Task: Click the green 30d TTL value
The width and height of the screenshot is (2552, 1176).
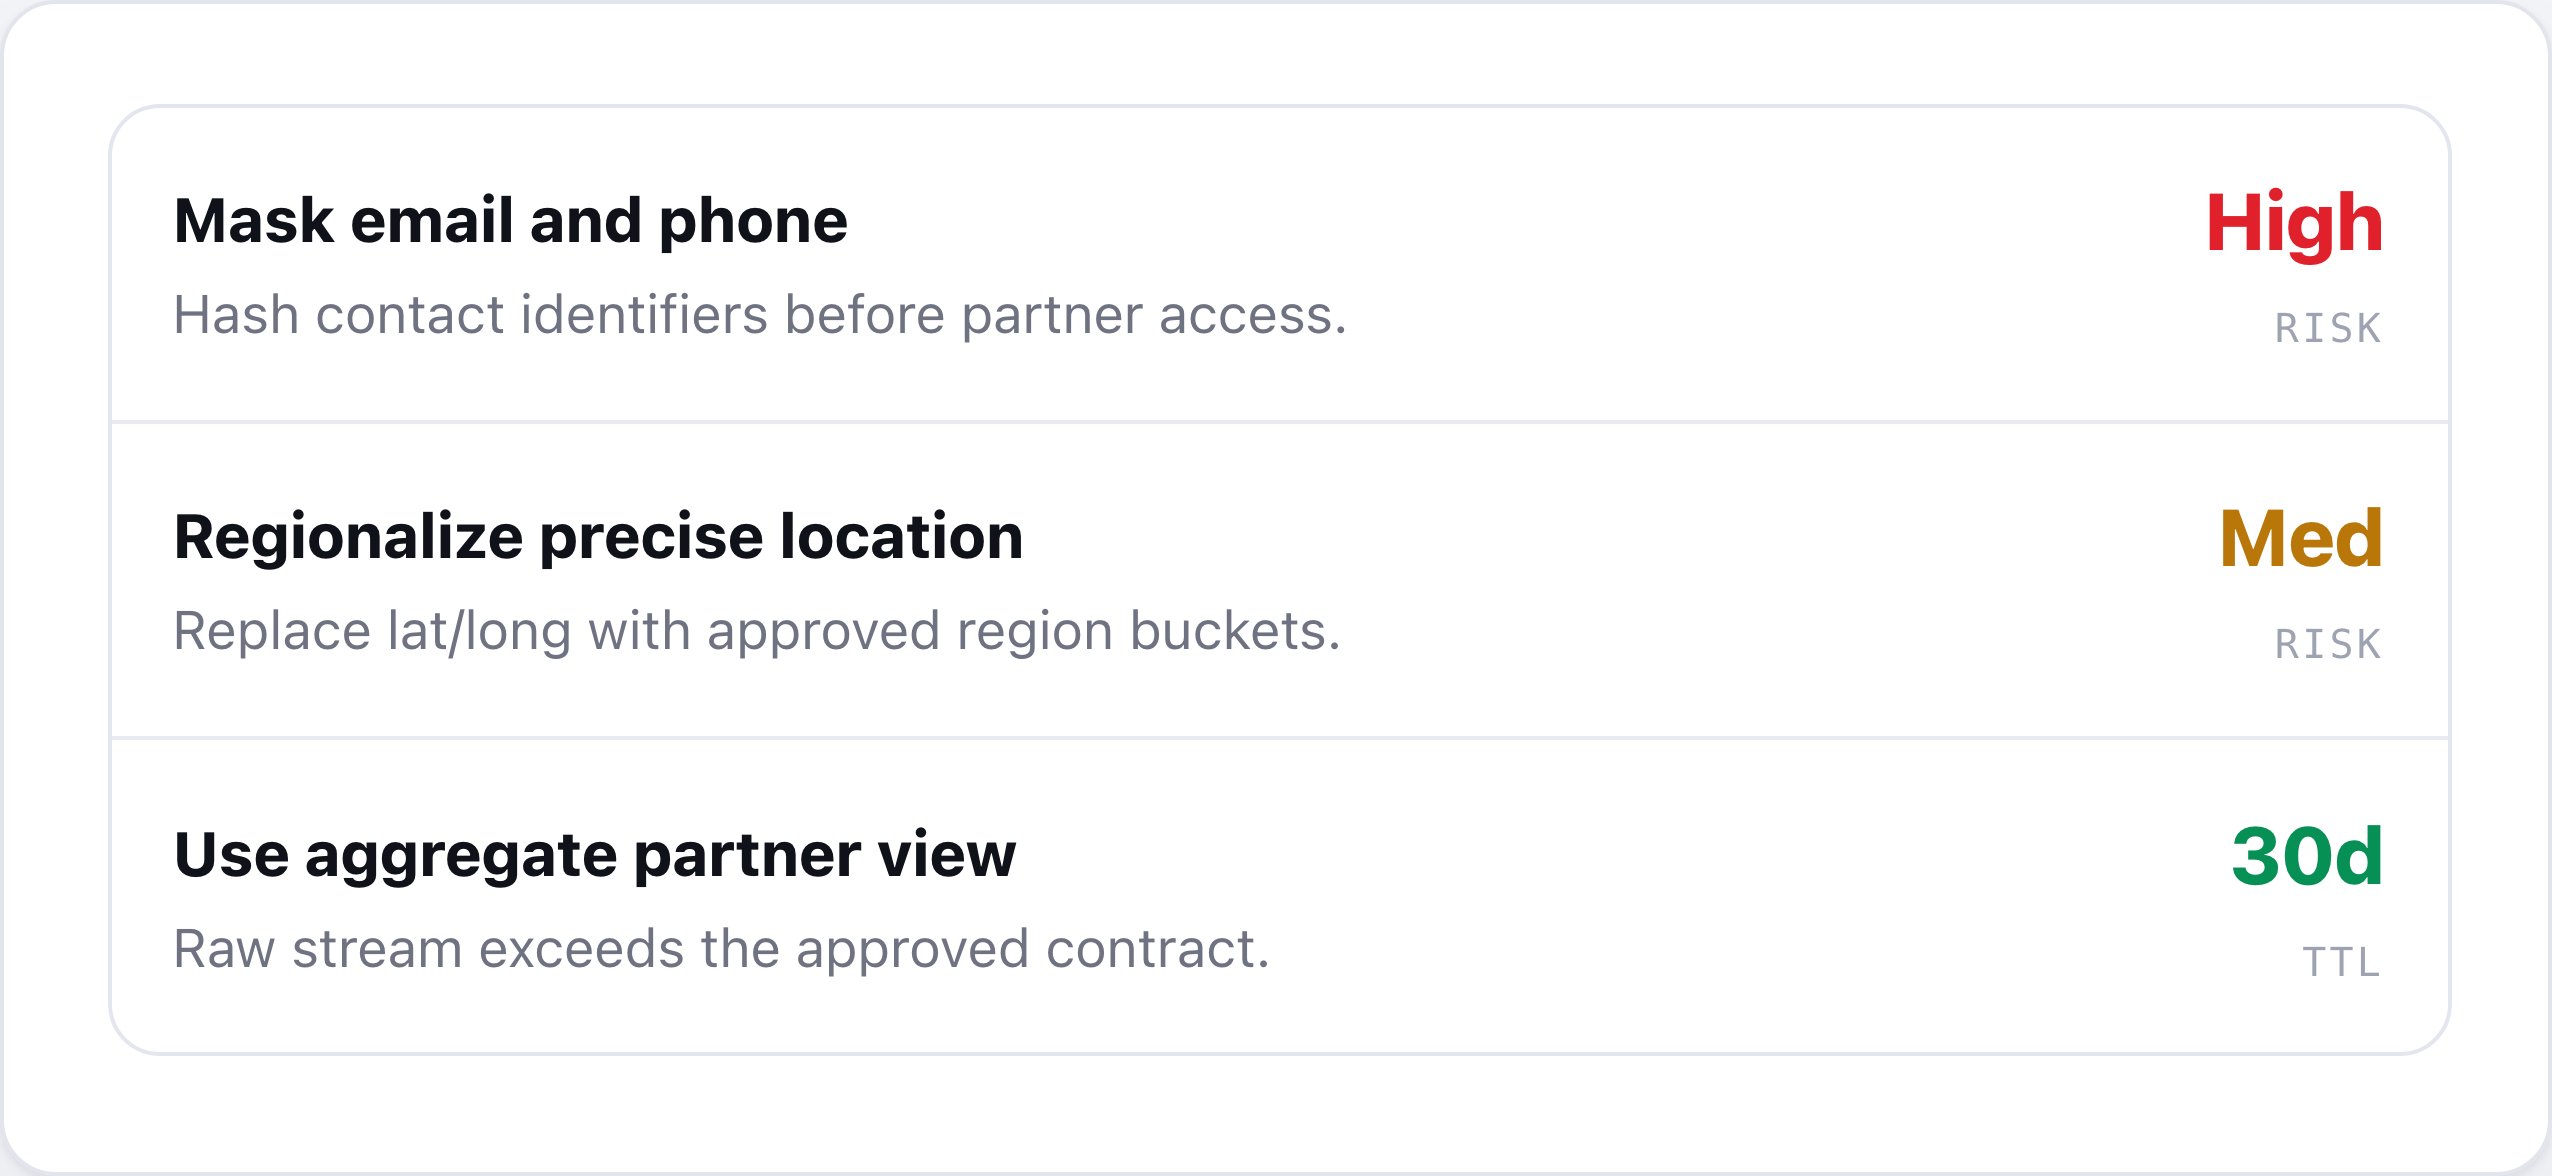Action: point(2307,857)
